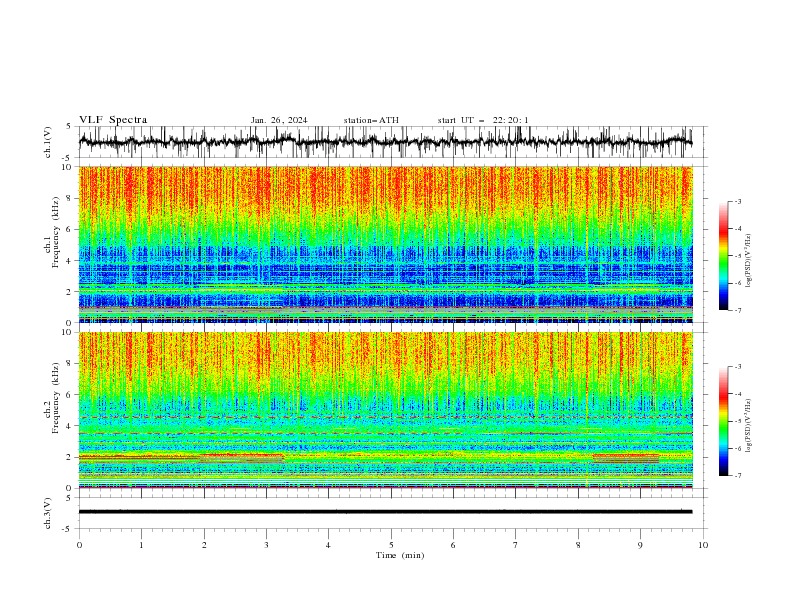Click the ch.3 flat black voltage trace

click(x=385, y=512)
